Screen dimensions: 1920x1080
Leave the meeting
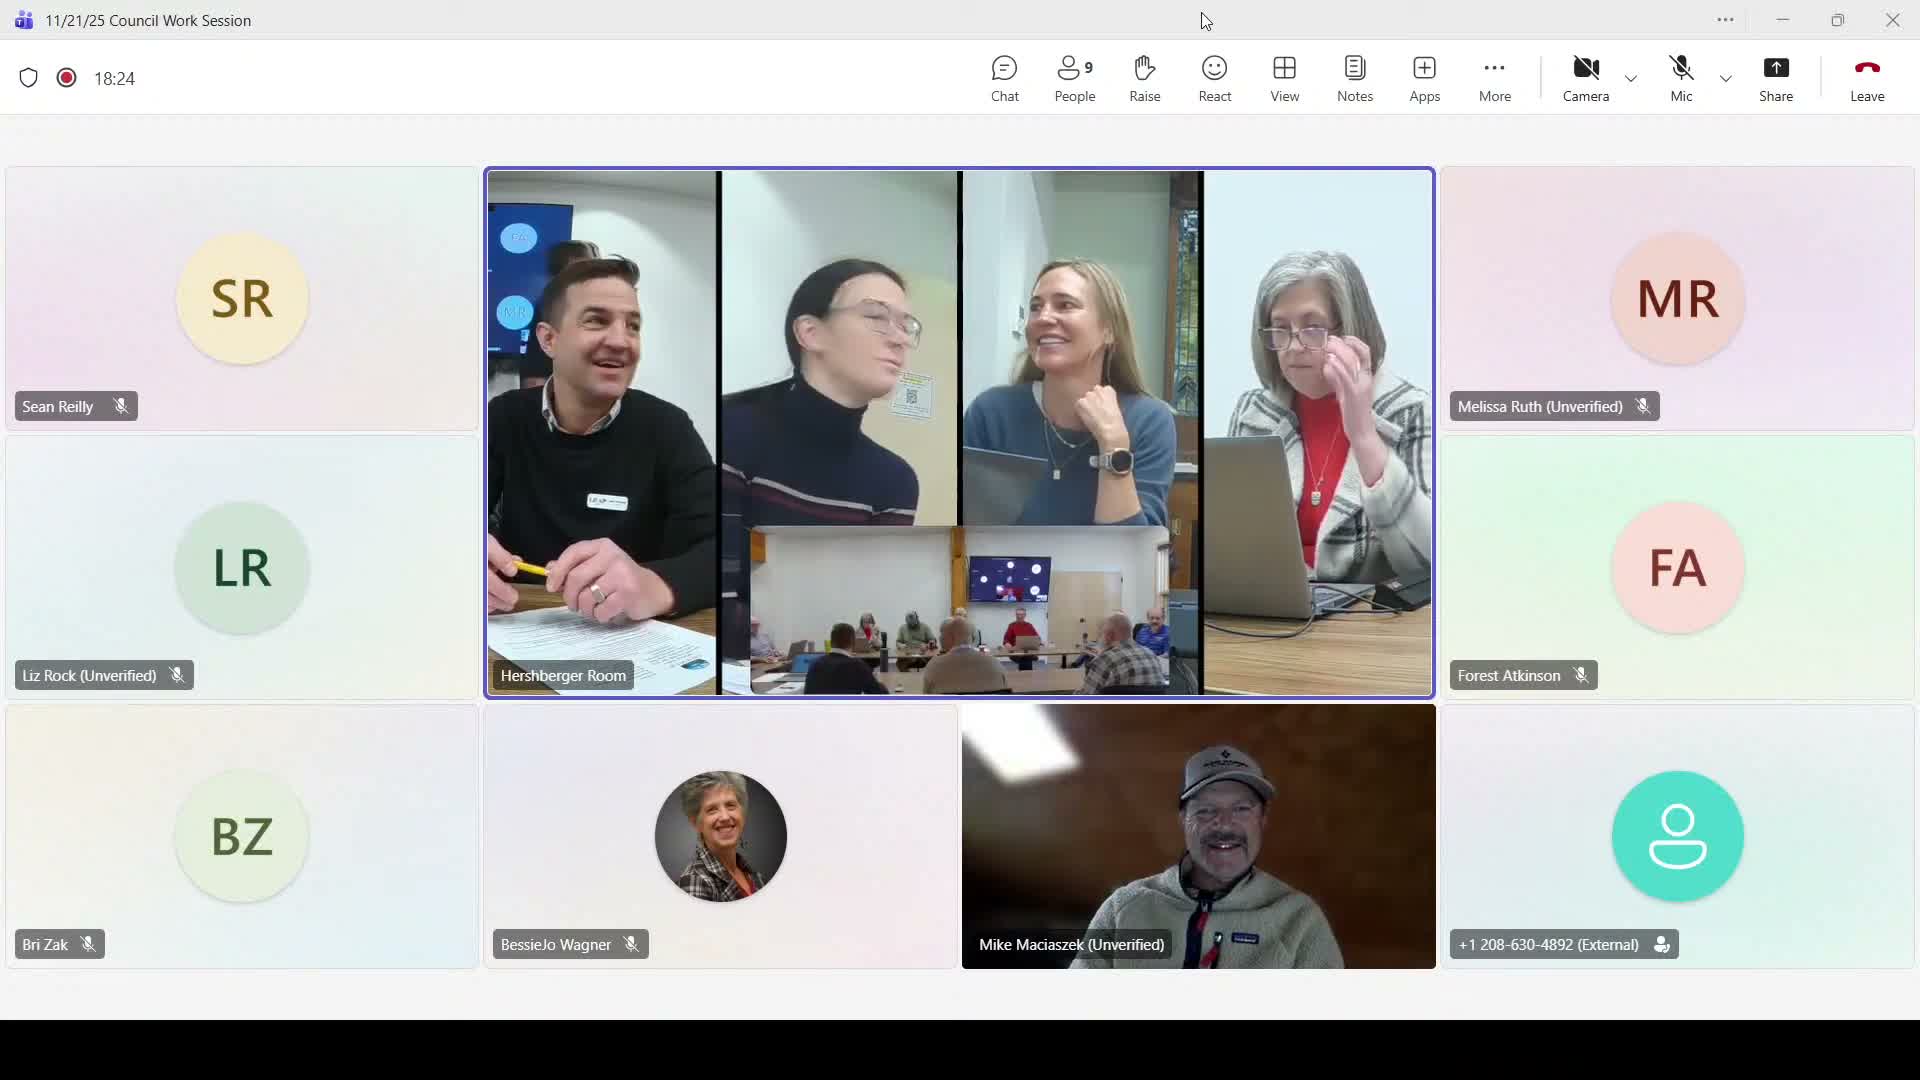click(1866, 78)
